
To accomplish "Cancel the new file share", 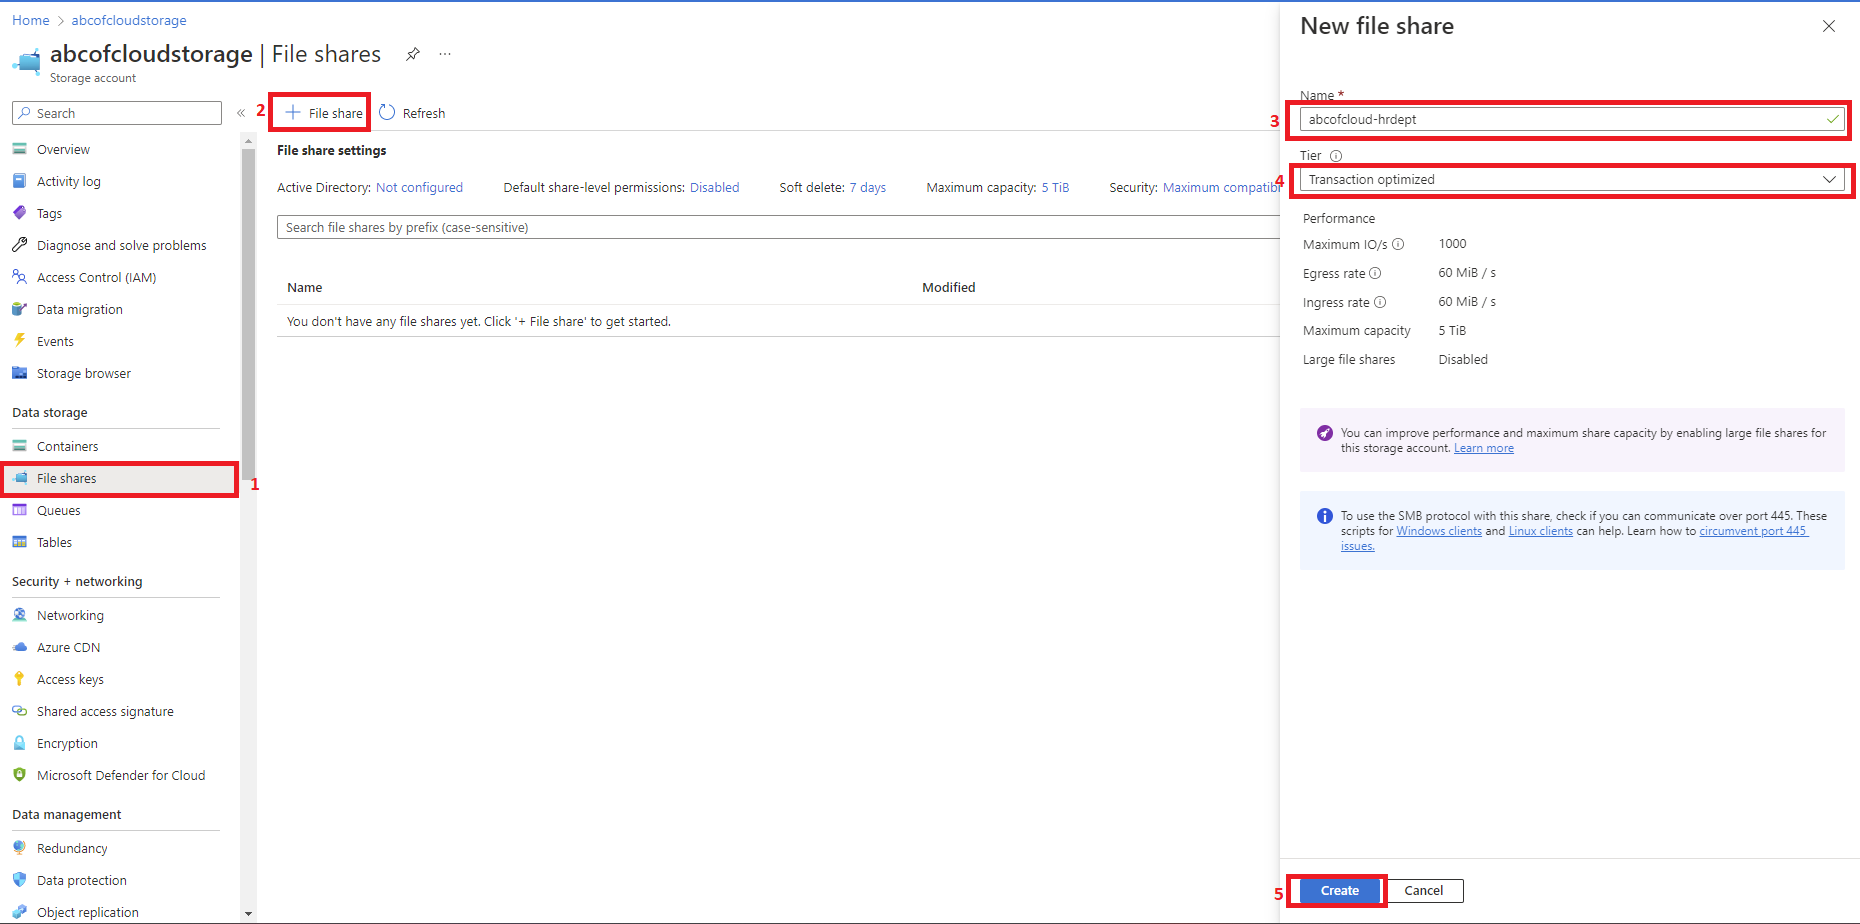I will [x=1423, y=891].
